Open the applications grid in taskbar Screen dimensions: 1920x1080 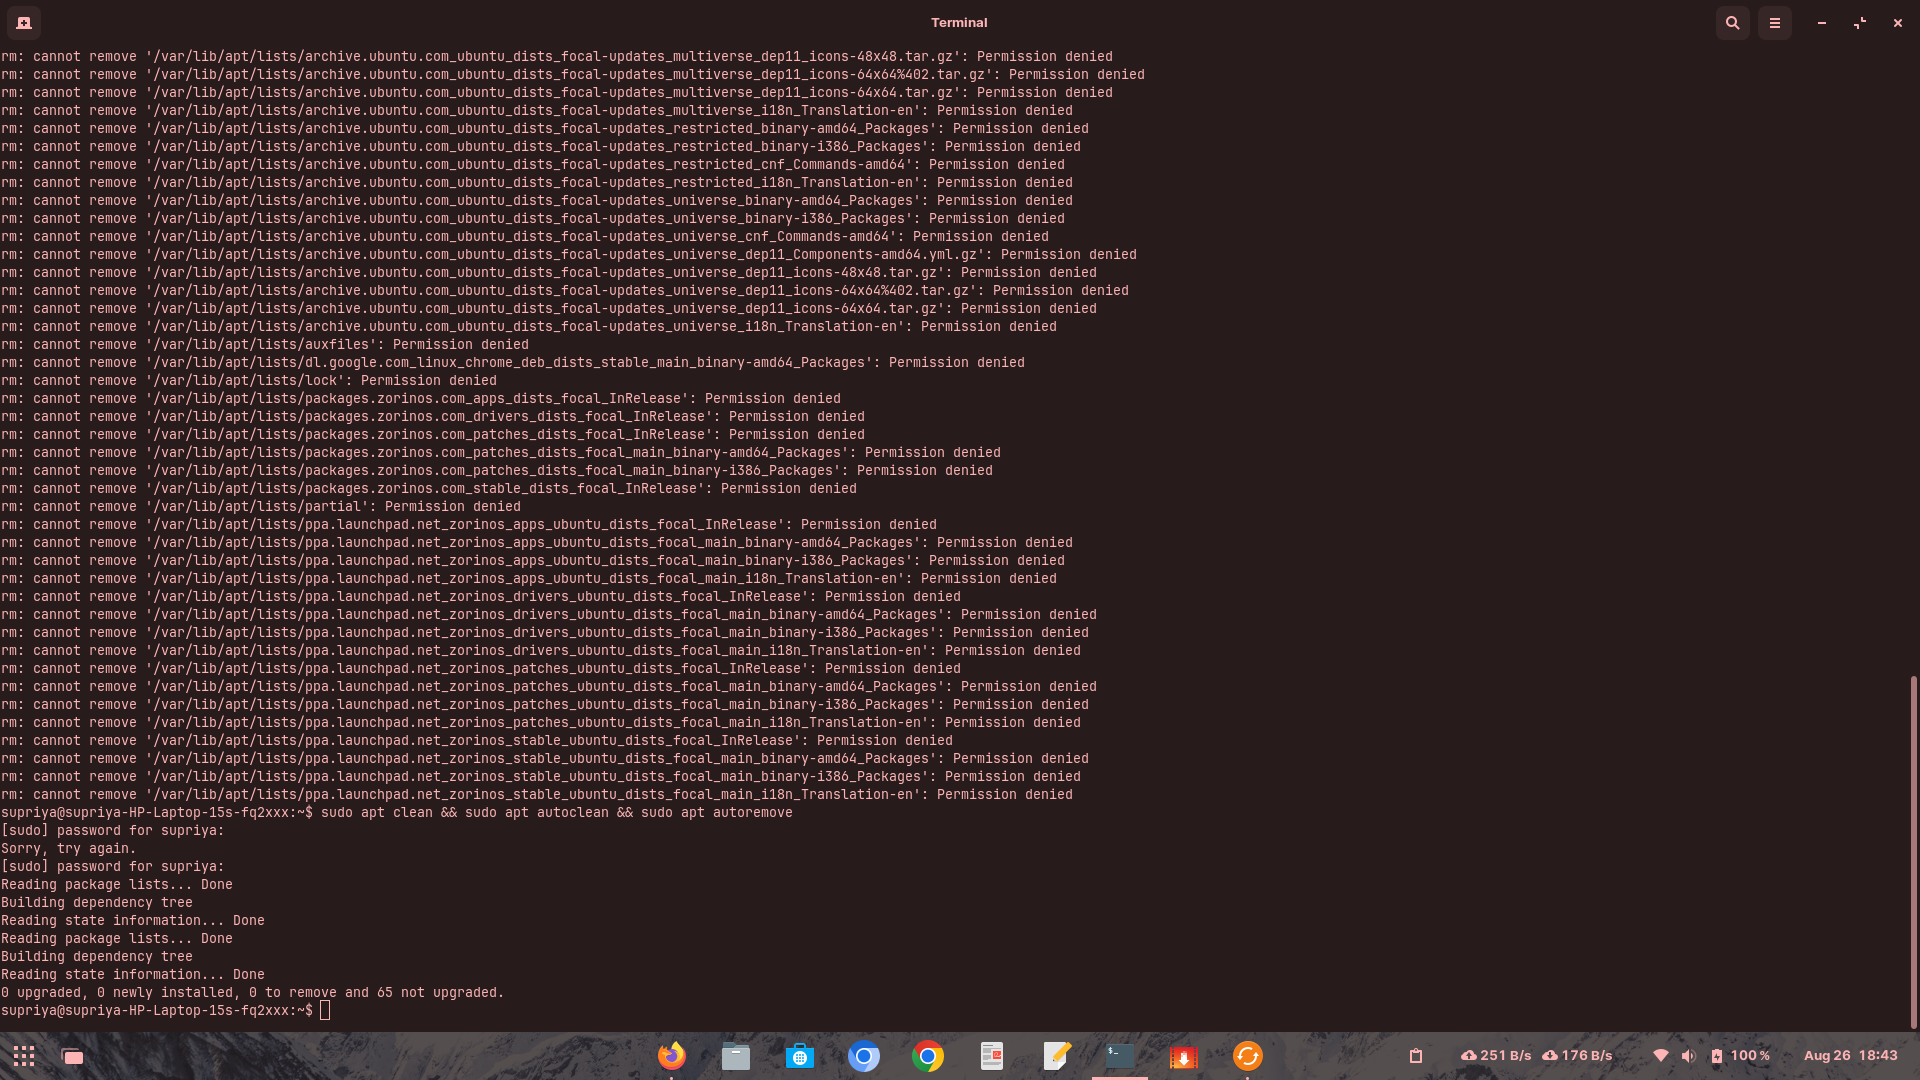24,1056
